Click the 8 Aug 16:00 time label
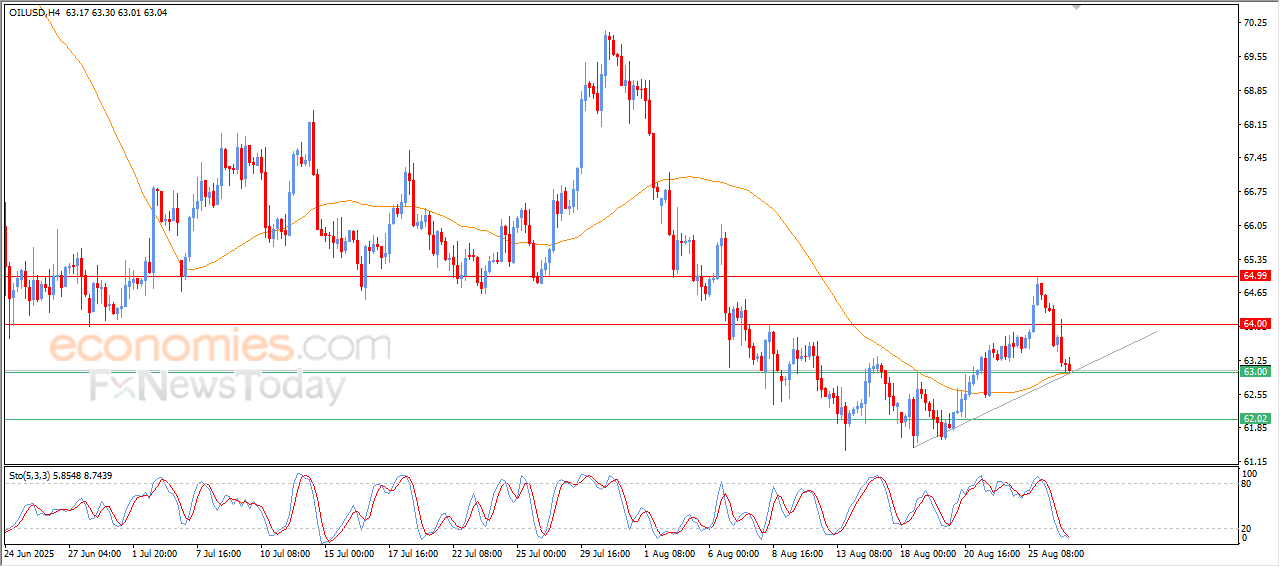 [798, 552]
